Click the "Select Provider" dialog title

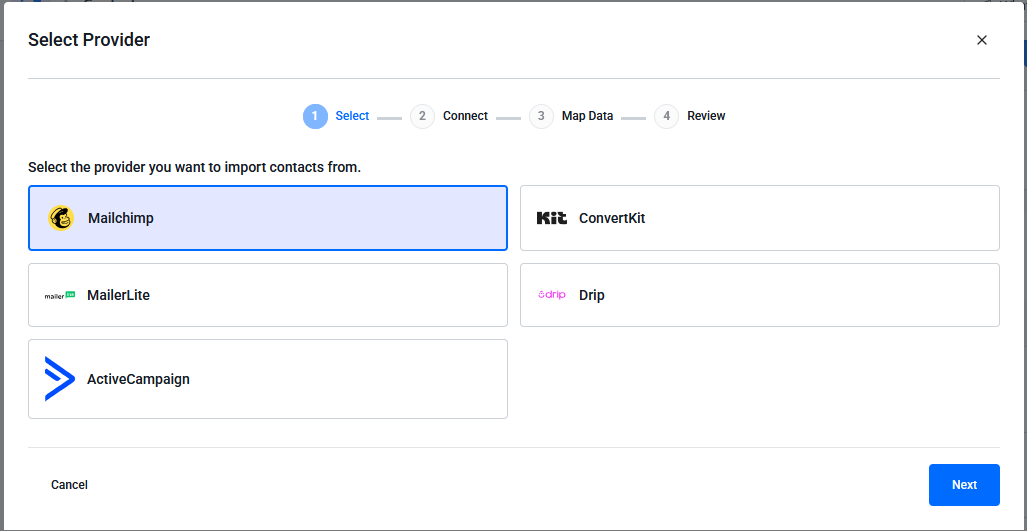[89, 40]
